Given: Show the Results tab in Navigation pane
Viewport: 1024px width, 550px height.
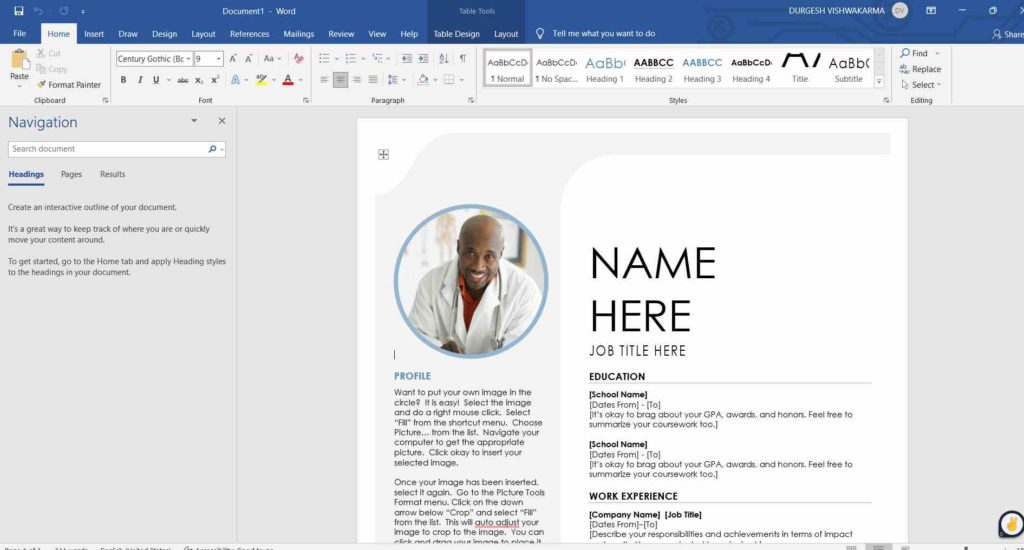Looking at the screenshot, I should click(x=112, y=174).
